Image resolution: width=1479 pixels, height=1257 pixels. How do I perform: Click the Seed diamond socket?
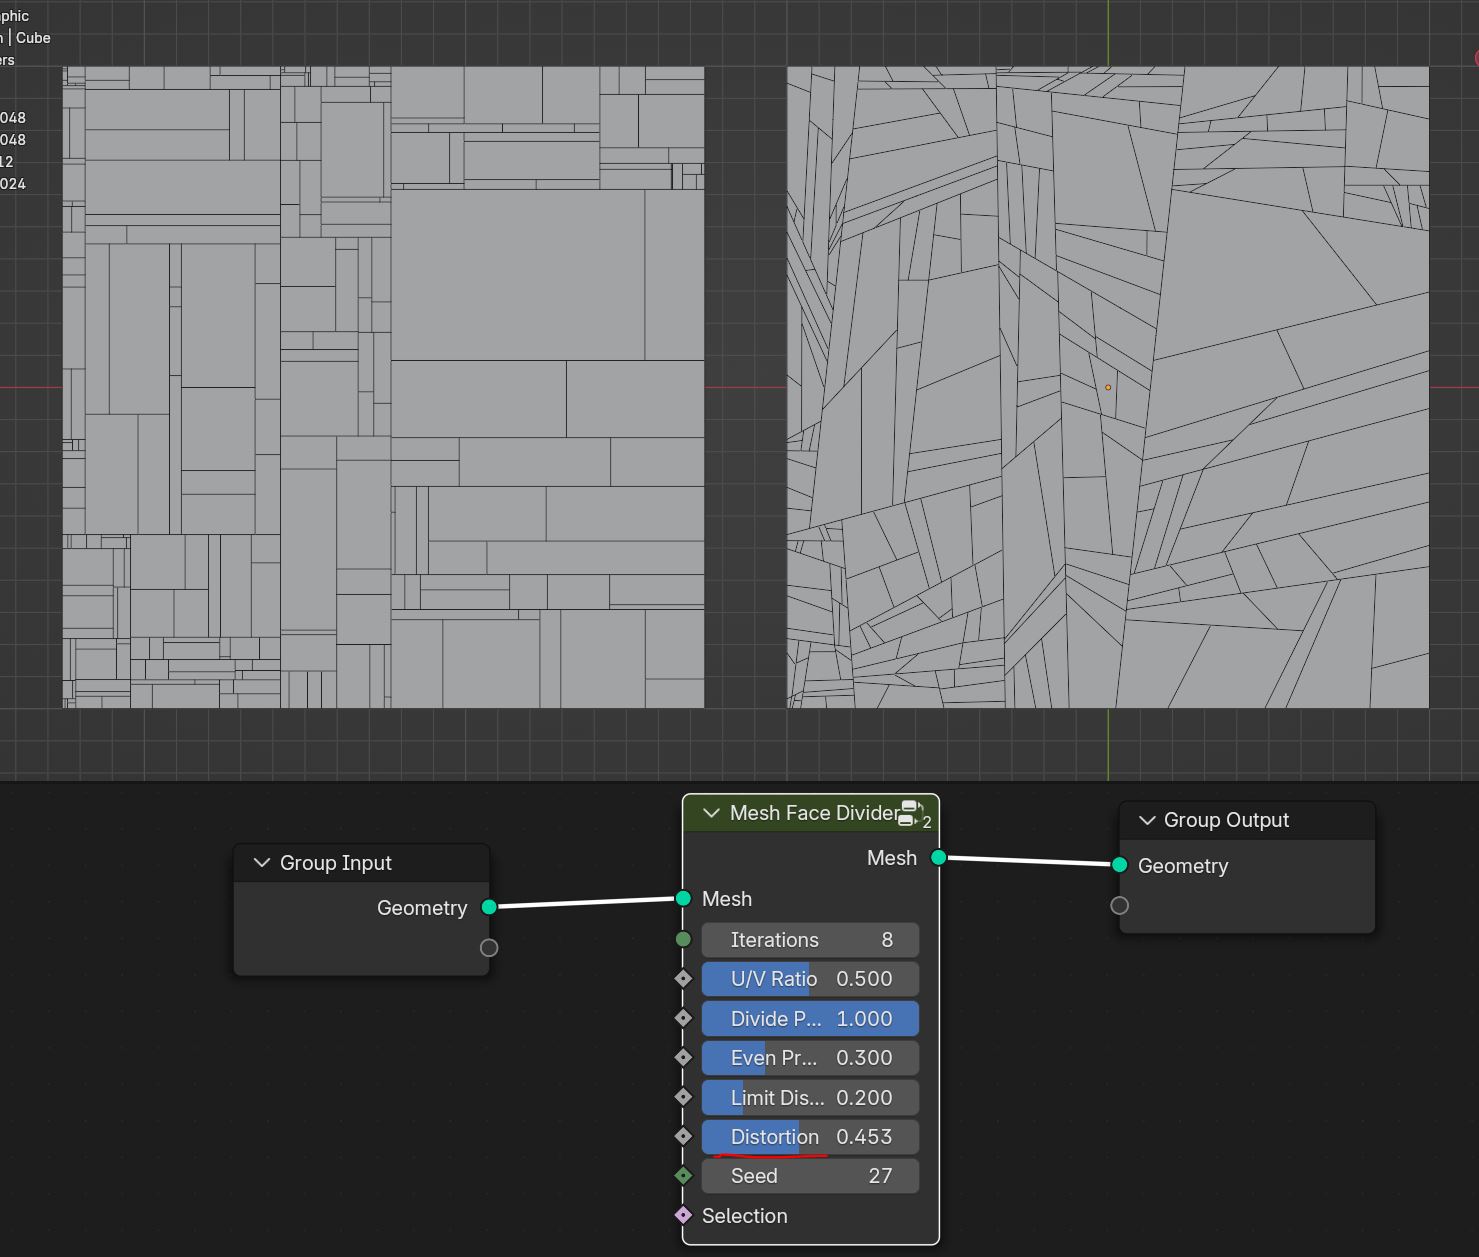pos(683,1176)
